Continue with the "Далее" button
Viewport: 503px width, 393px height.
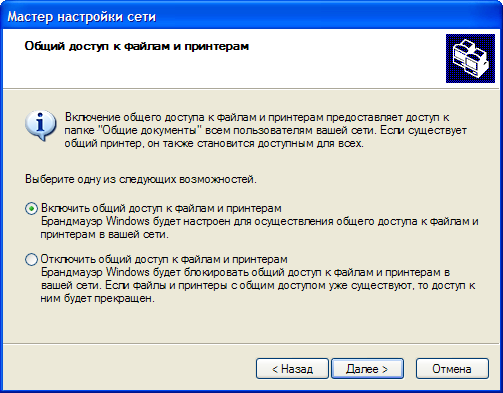367,369
